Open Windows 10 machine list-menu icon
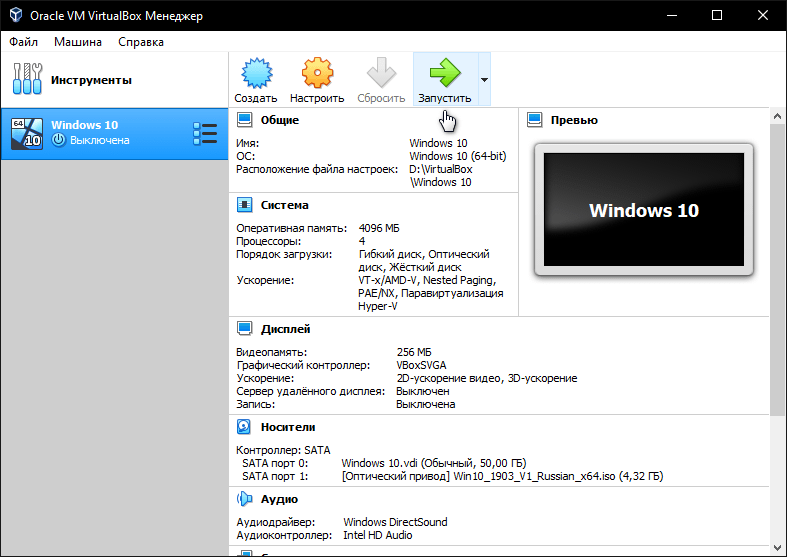This screenshot has width=787, height=557. pos(205,134)
